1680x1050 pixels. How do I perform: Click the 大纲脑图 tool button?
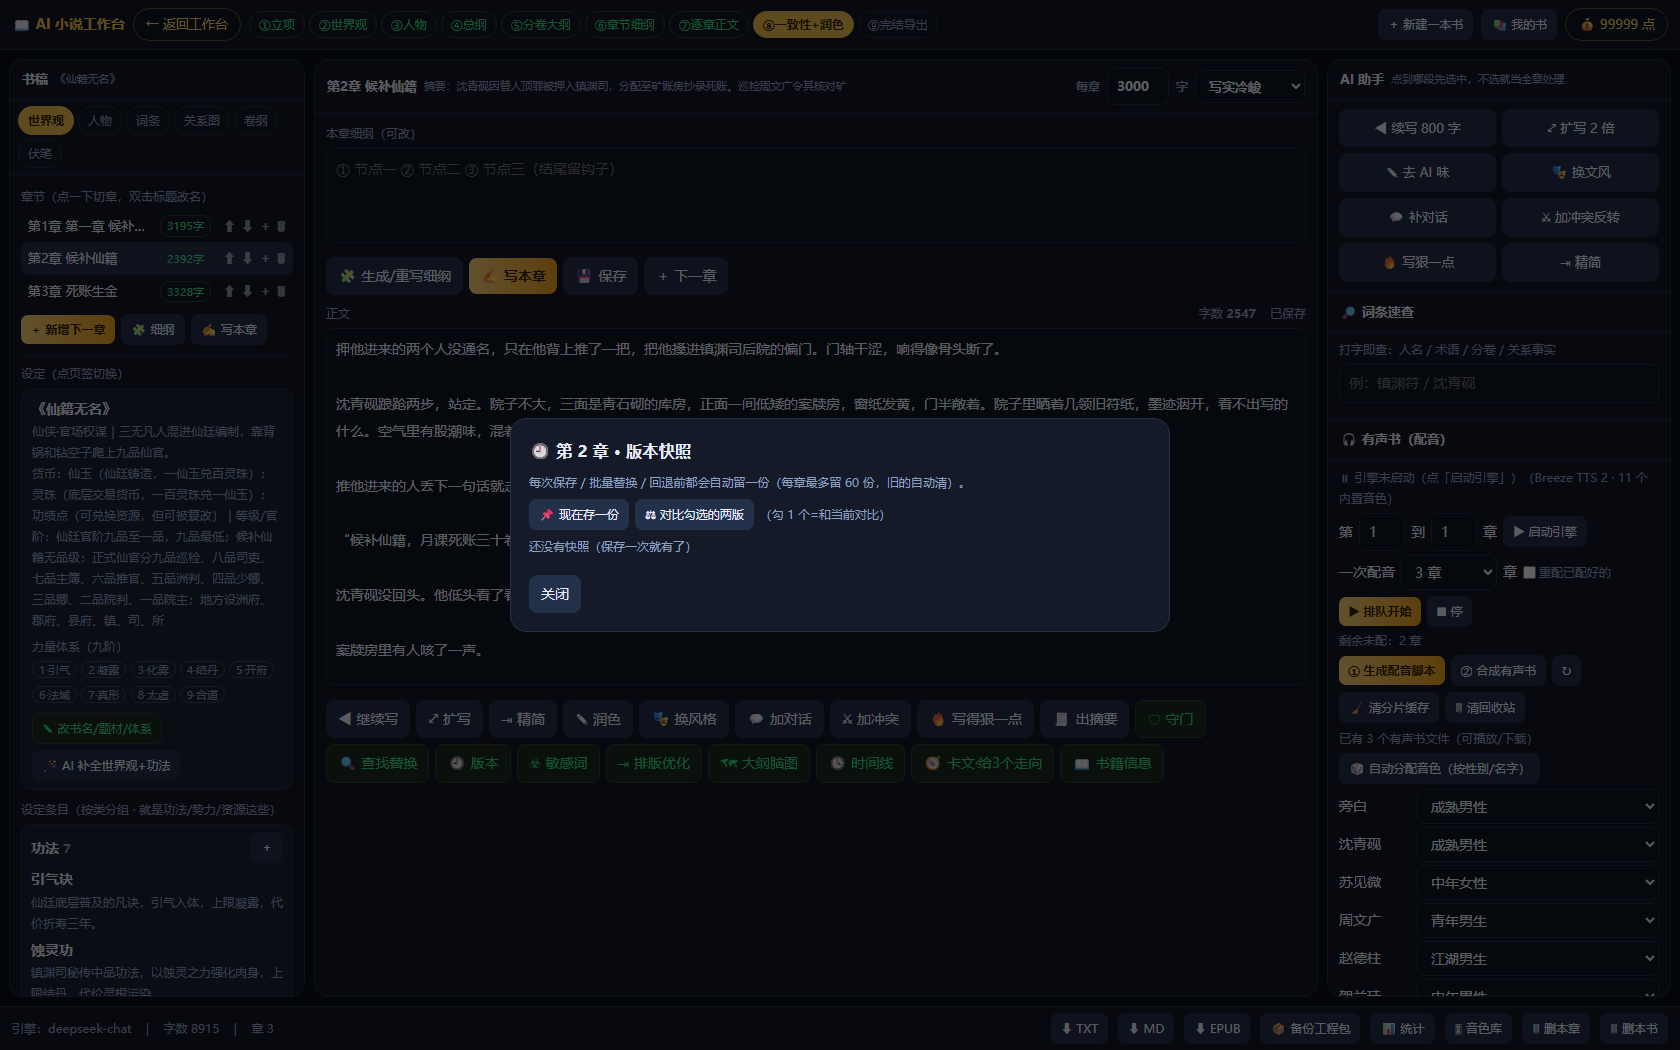(x=759, y=764)
